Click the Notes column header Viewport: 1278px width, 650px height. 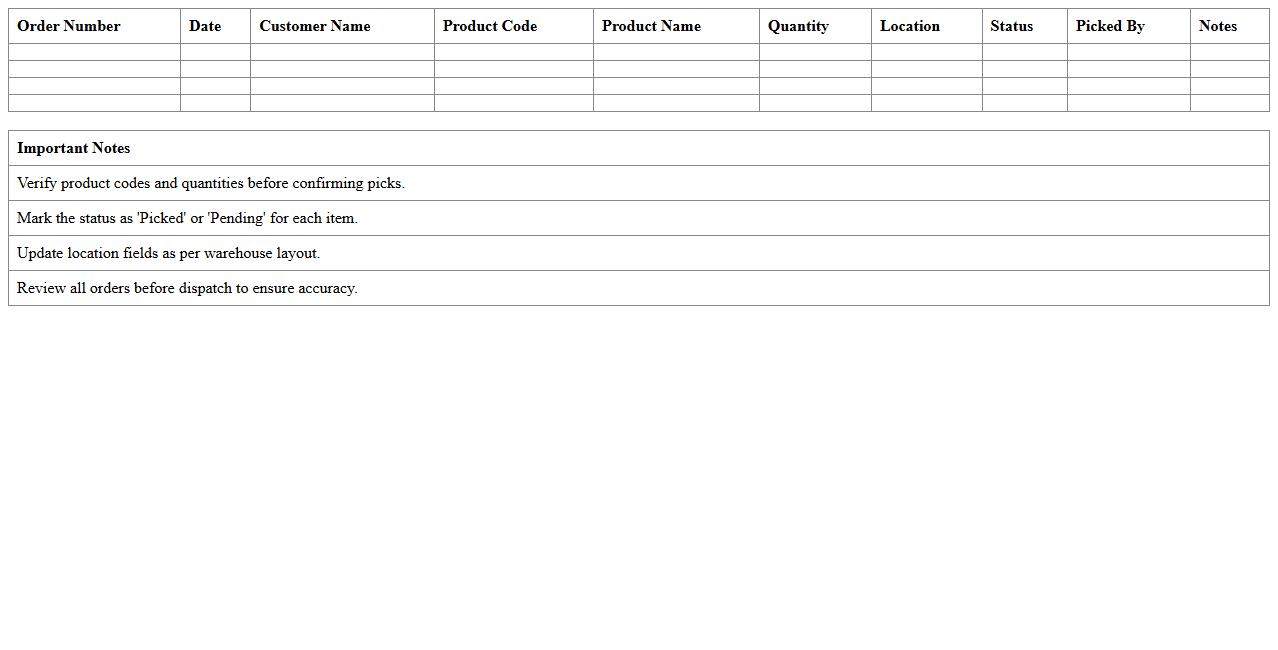tap(1218, 26)
